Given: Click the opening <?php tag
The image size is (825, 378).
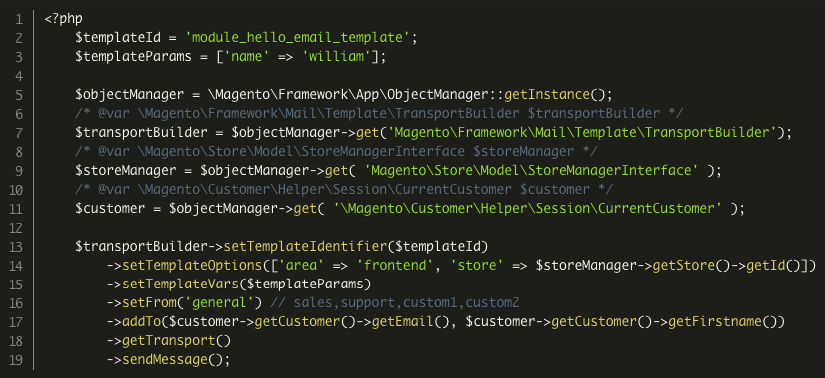Looking at the screenshot, I should [x=63, y=19].
